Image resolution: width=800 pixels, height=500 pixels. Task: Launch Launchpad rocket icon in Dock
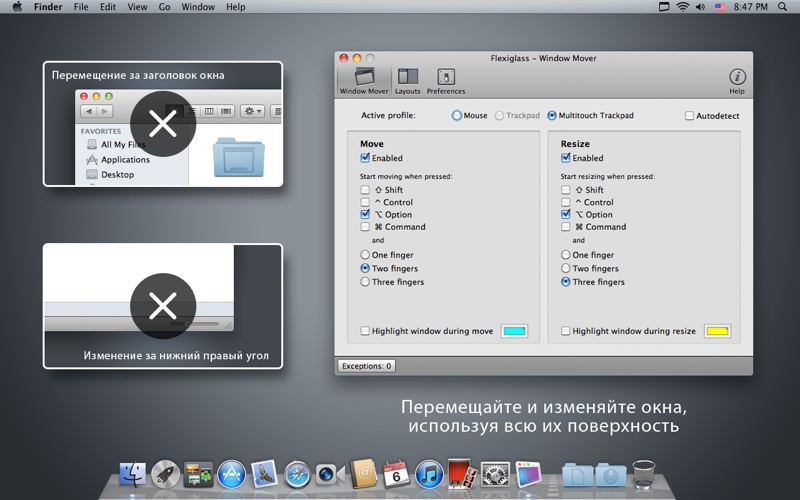pos(166,474)
